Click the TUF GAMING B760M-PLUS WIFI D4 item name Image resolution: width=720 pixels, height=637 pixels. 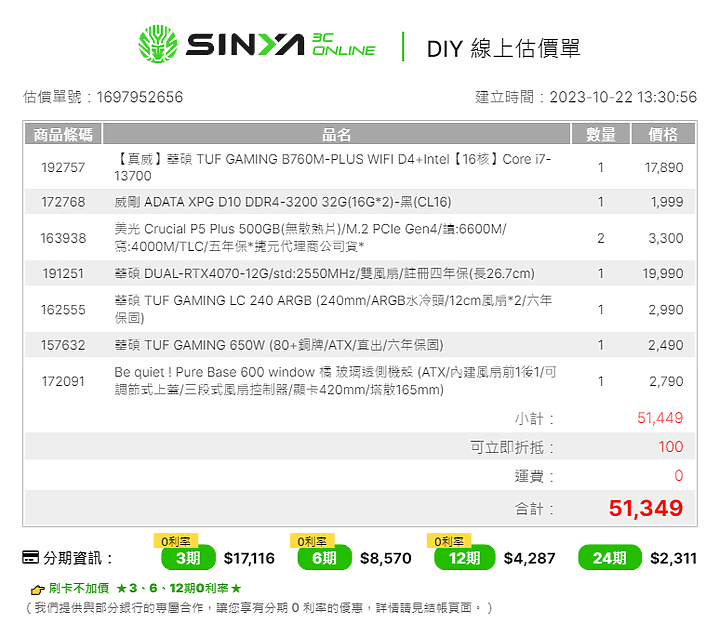[x=332, y=167]
